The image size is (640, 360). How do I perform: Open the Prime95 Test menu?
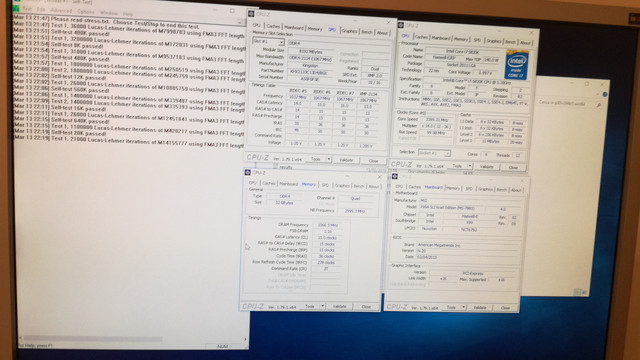[x=27, y=9]
